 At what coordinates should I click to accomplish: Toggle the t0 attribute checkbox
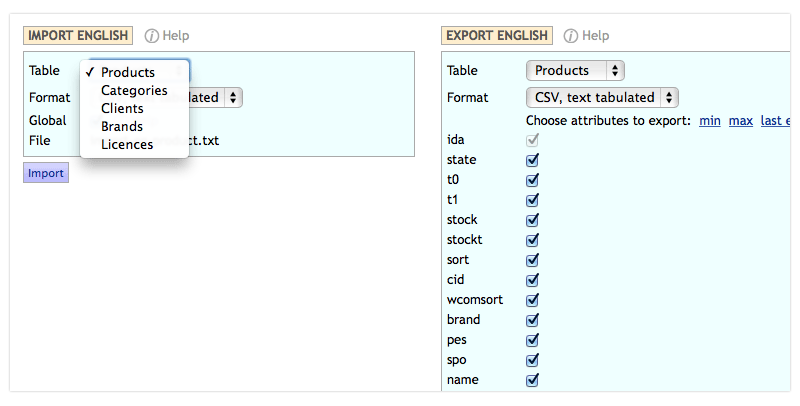(x=532, y=180)
